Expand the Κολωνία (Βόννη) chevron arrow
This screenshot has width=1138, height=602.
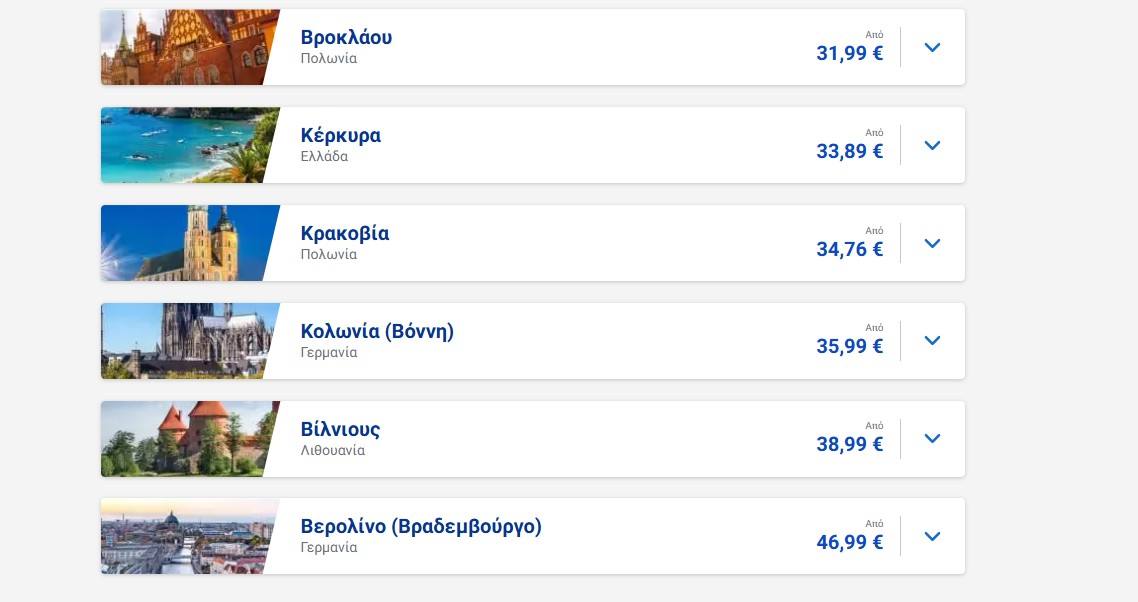[x=932, y=341]
